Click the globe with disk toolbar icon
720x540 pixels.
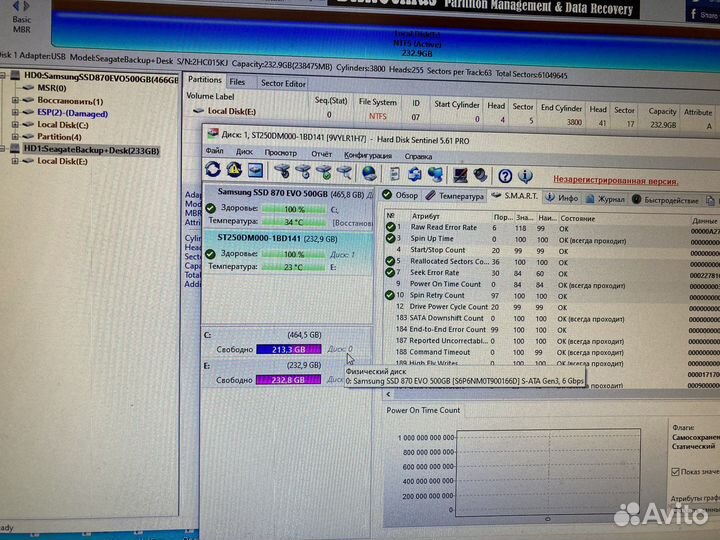pos(369,174)
